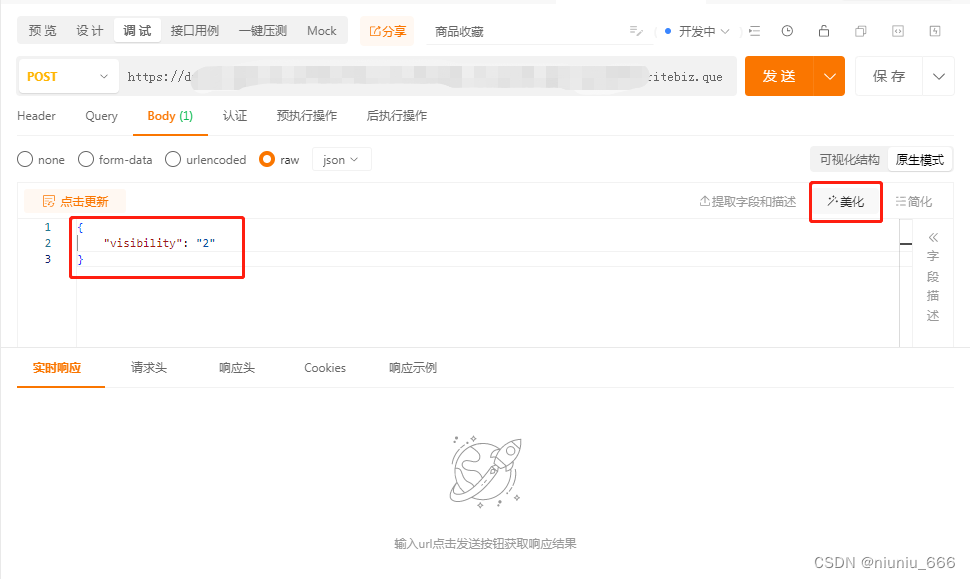This screenshot has height=579, width=970.
Task: Switch to the Query tab
Action: point(101,116)
